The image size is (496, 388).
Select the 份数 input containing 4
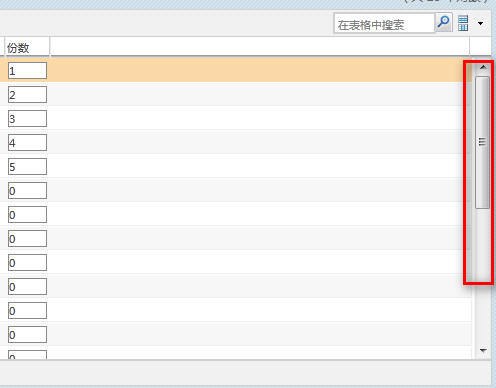(27, 143)
